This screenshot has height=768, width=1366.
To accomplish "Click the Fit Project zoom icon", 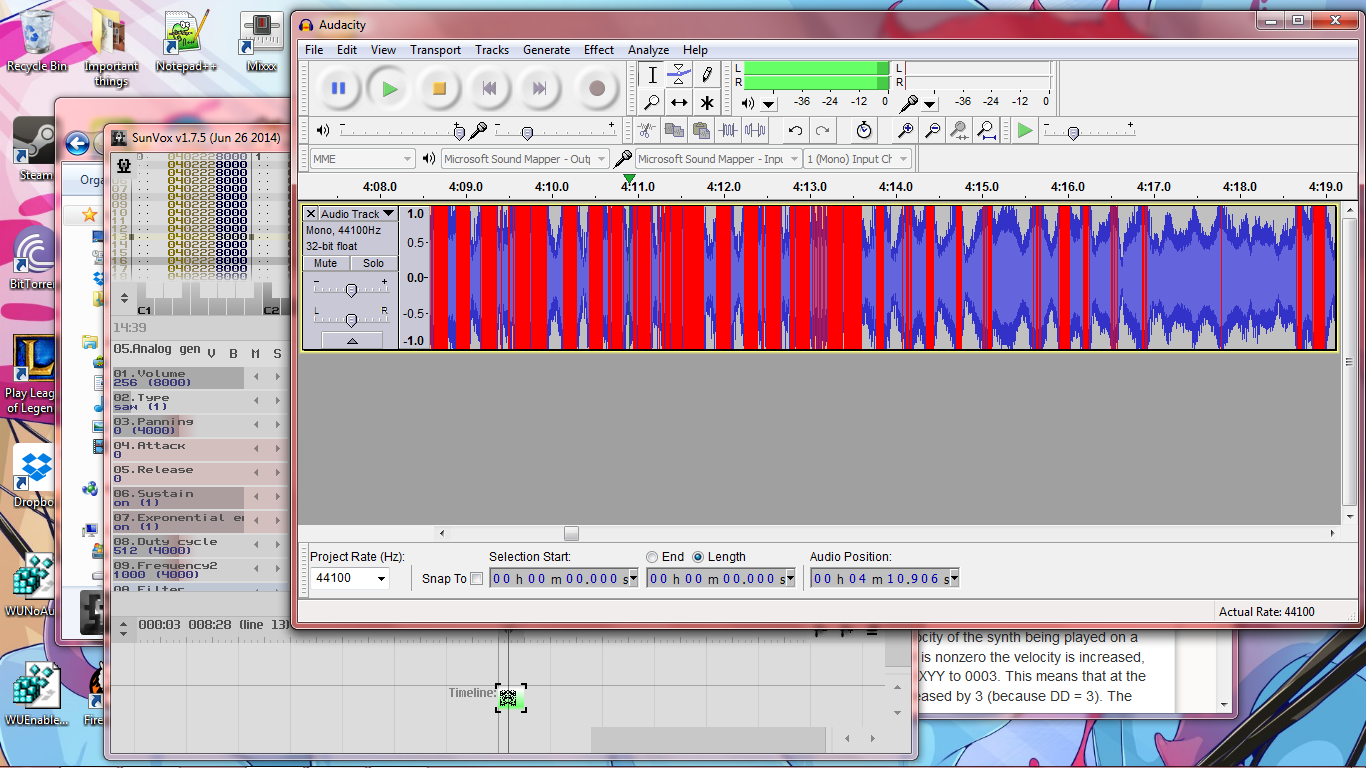I will point(987,130).
